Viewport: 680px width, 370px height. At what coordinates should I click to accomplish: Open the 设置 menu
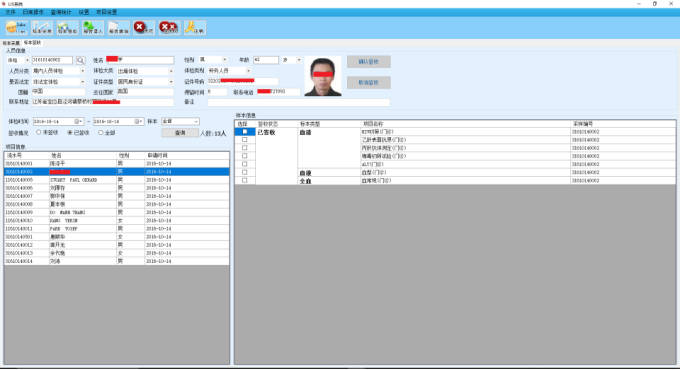coord(84,12)
